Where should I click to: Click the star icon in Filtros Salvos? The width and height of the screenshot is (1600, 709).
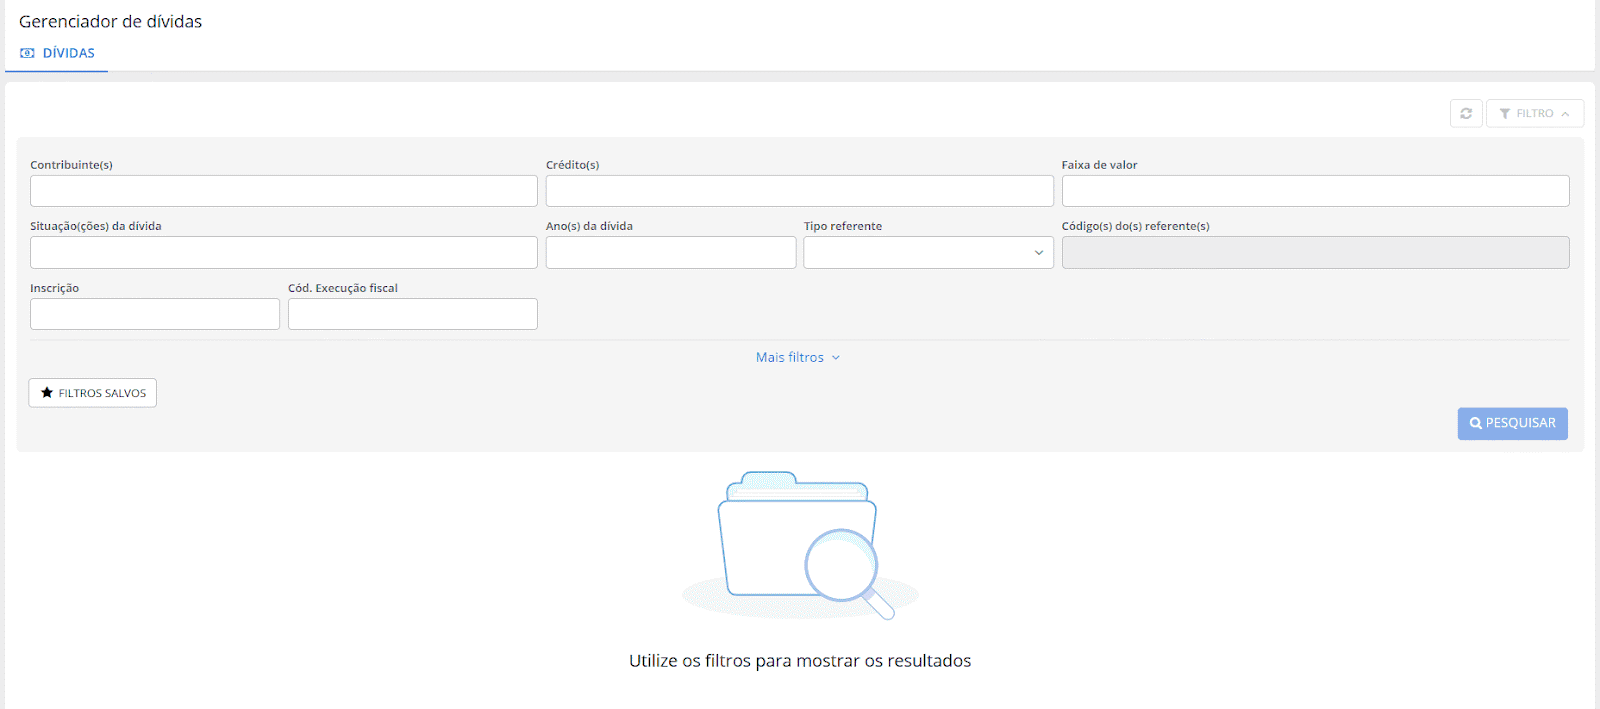[47, 393]
